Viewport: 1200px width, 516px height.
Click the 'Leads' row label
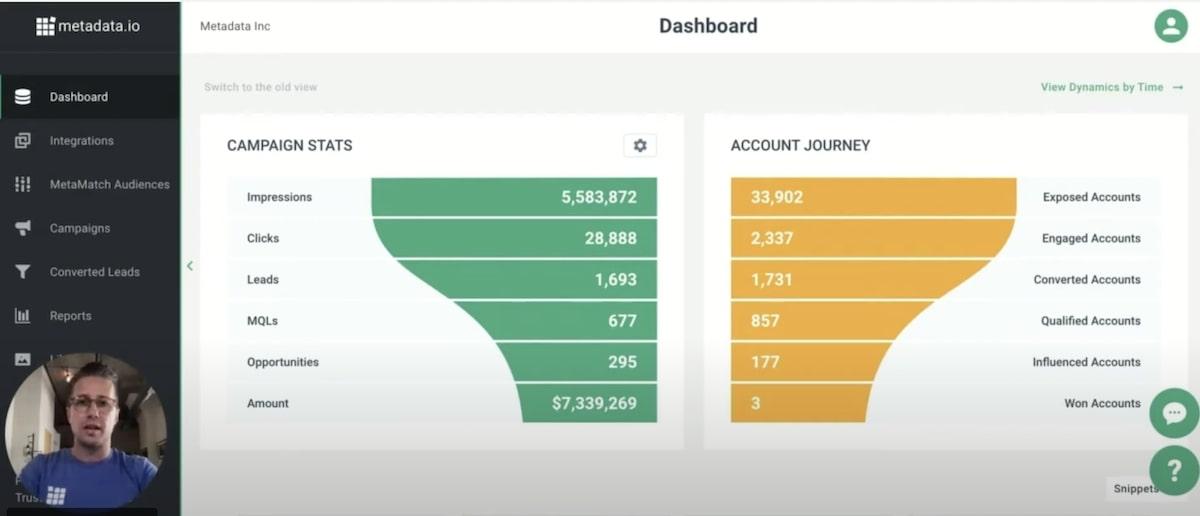coord(263,280)
